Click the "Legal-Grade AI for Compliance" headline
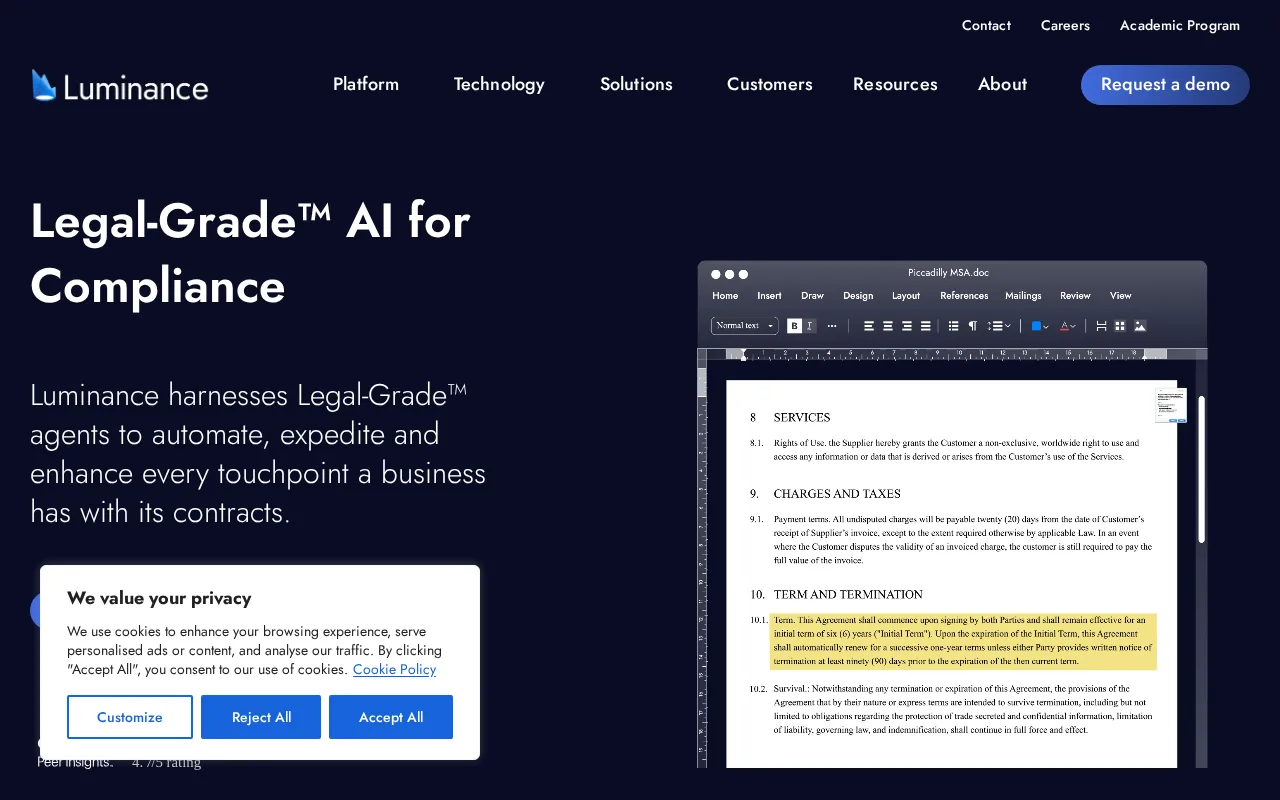 tap(250, 253)
